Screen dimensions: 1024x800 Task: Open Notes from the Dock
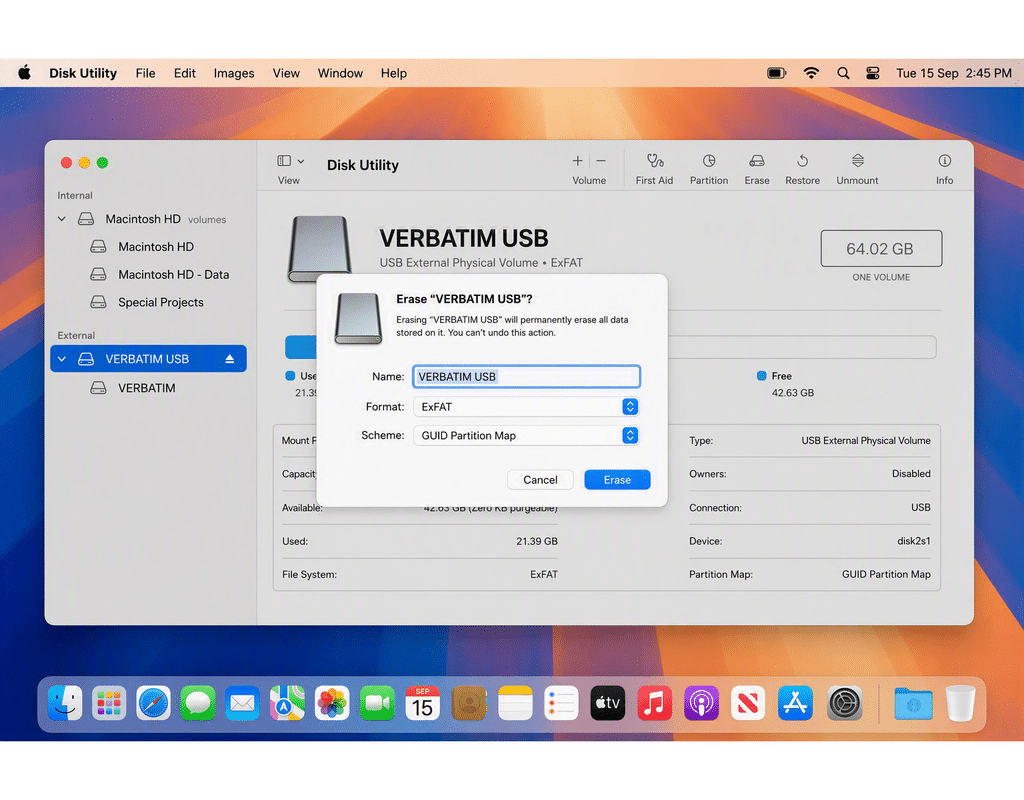click(515, 703)
